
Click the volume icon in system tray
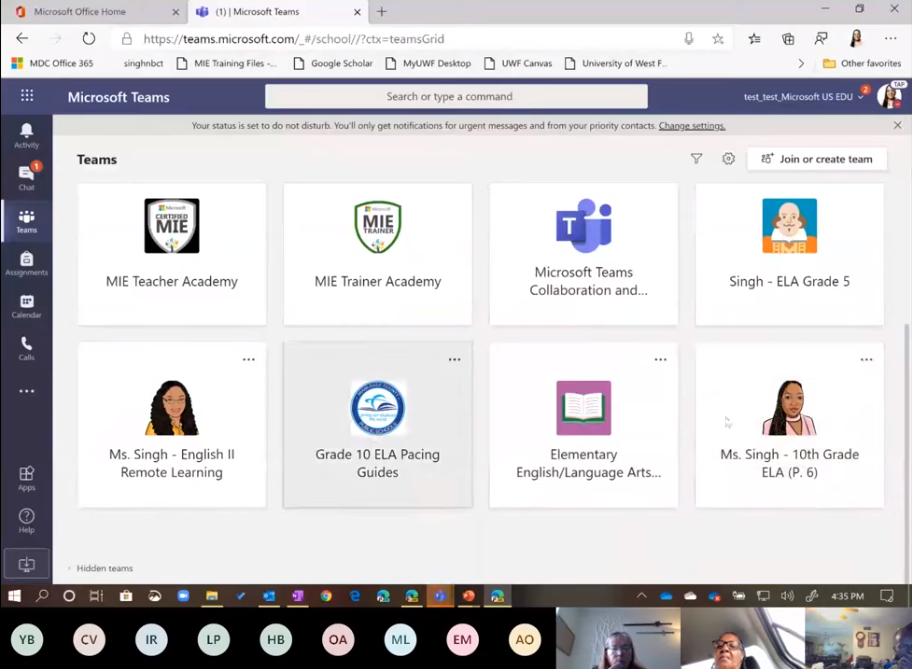(x=787, y=596)
